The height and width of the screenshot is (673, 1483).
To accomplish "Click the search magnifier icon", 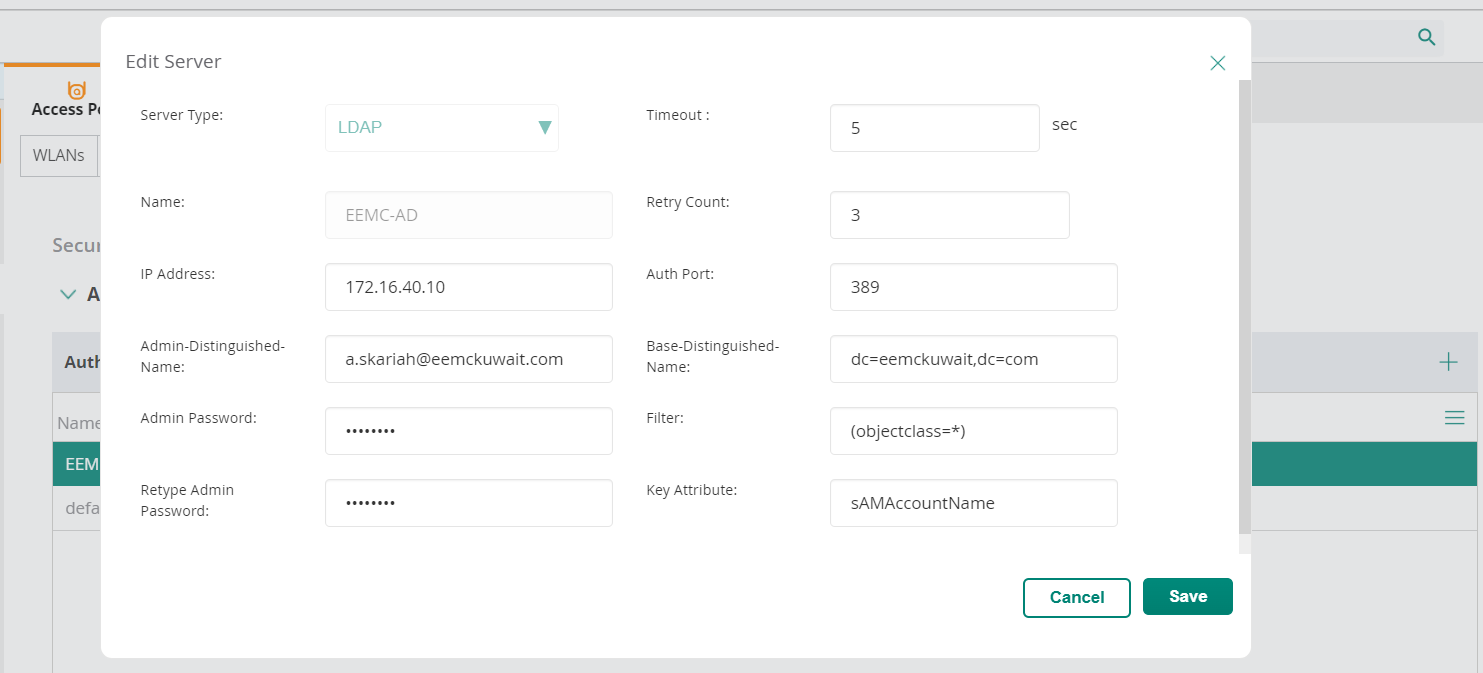I will (1427, 38).
